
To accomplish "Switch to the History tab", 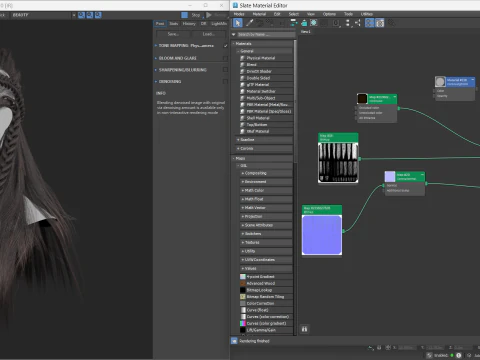I will pyautogui.click(x=189, y=24).
